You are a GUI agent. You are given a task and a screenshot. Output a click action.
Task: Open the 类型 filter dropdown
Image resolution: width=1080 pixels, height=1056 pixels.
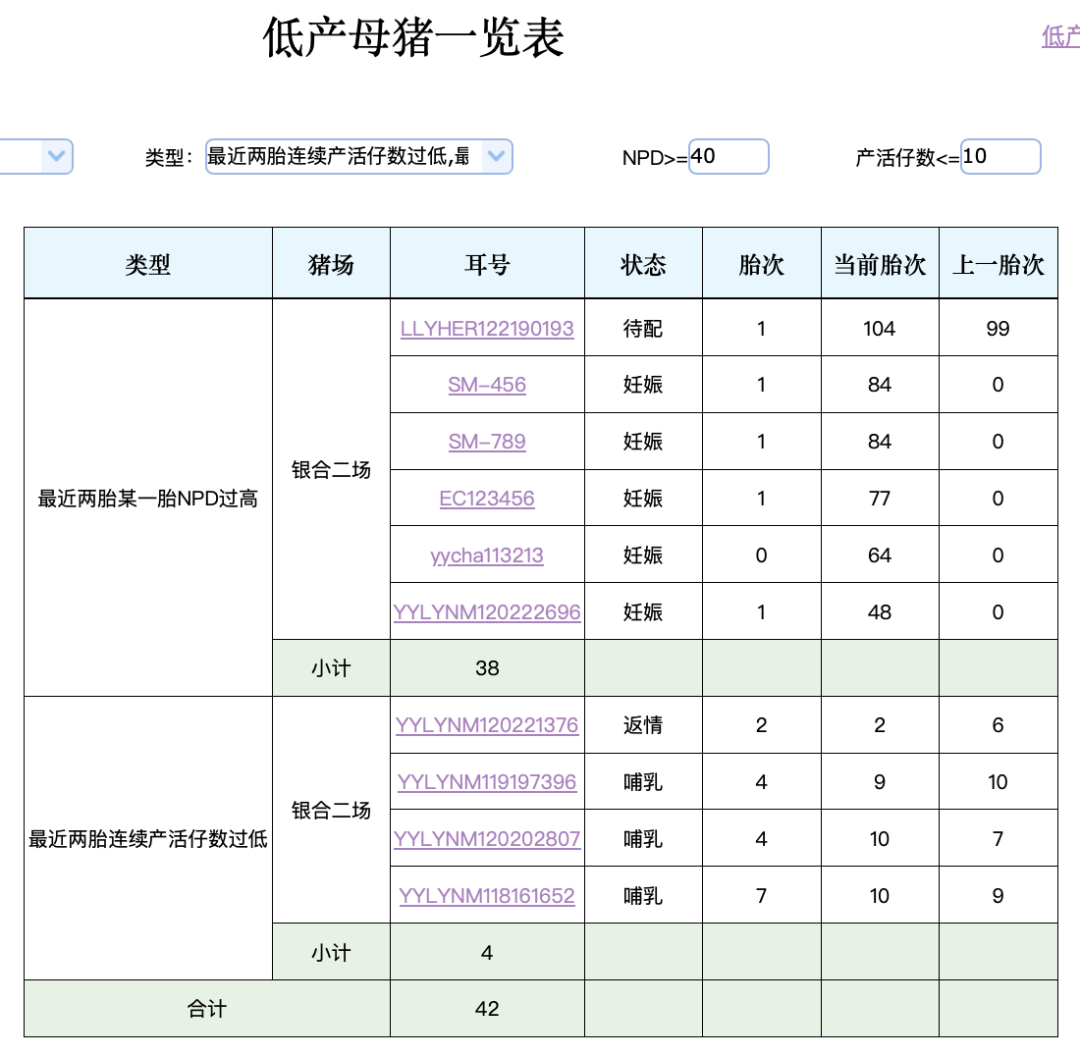(x=359, y=157)
